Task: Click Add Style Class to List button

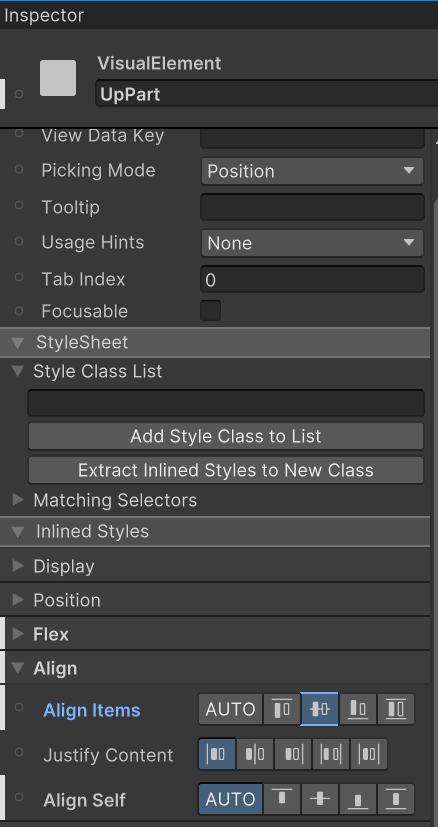Action: (x=226, y=436)
